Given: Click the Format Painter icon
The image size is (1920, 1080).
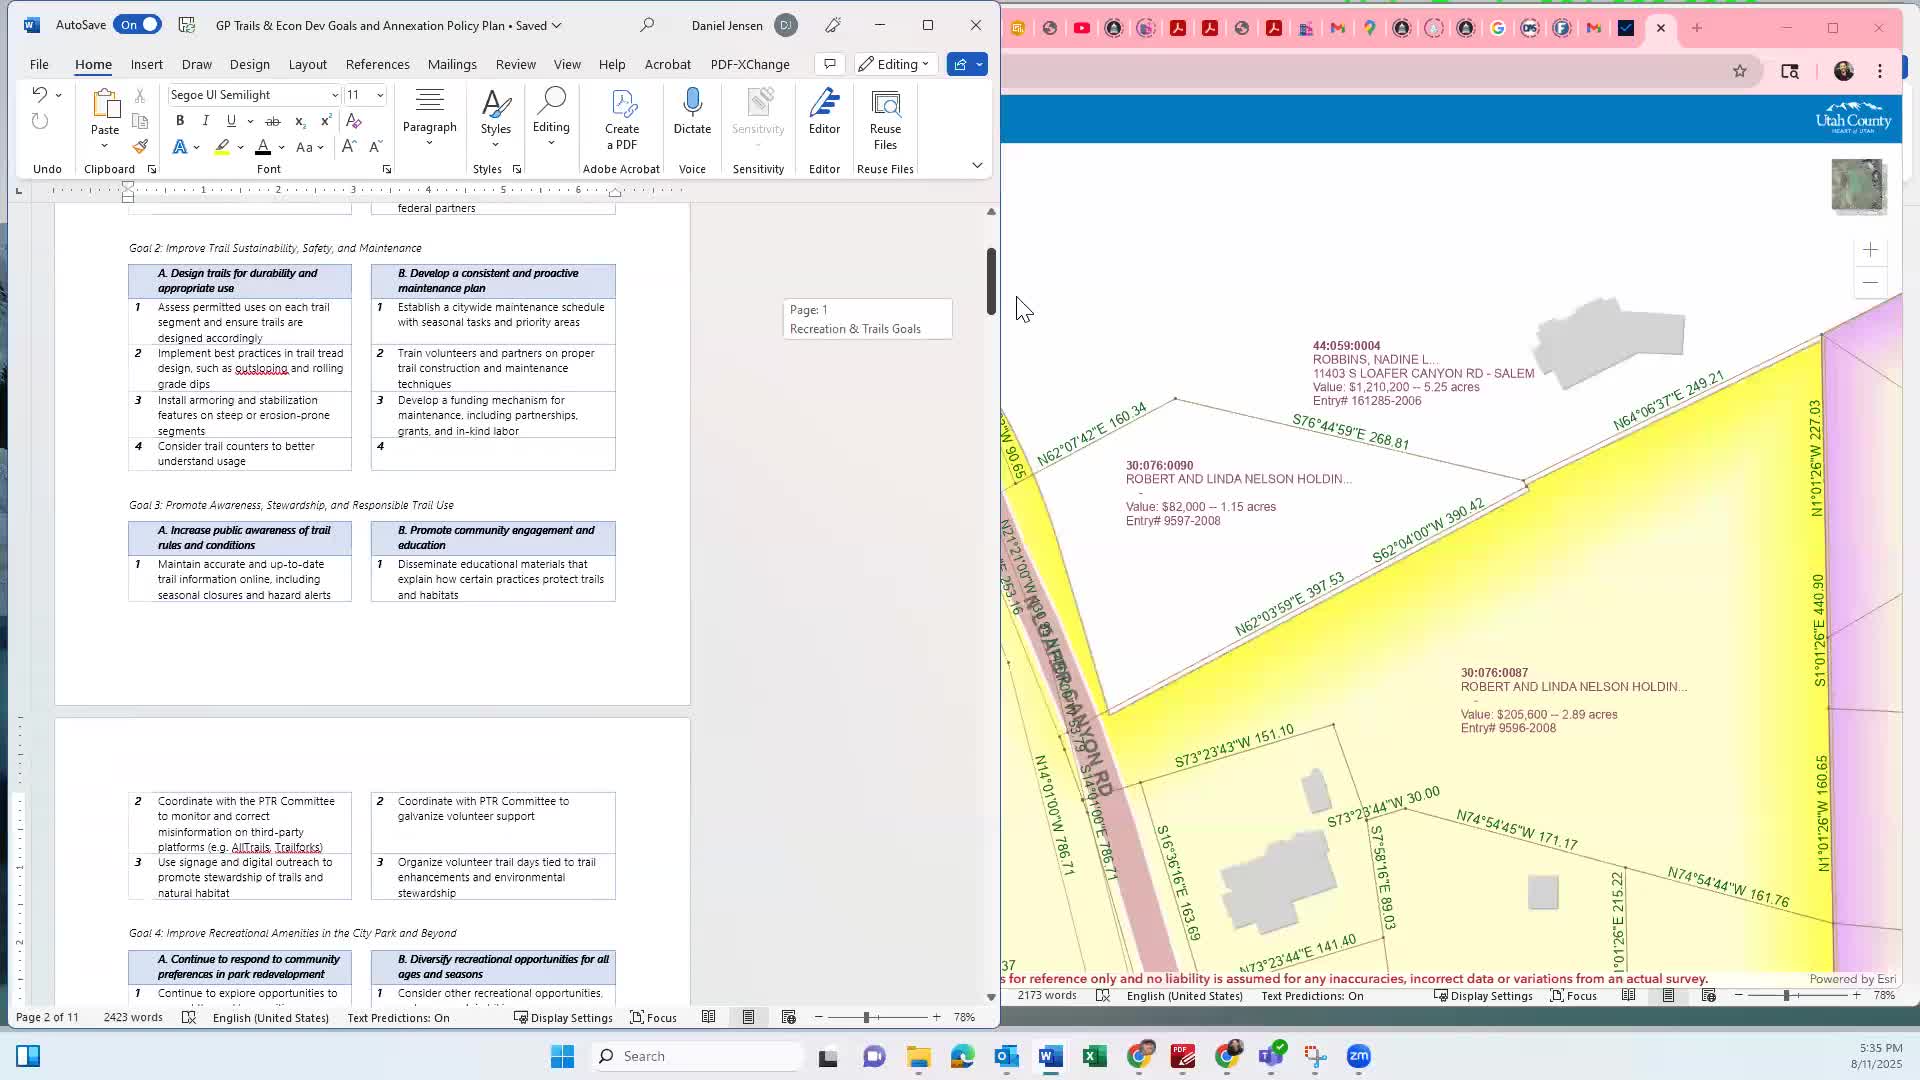Looking at the screenshot, I should (x=140, y=147).
